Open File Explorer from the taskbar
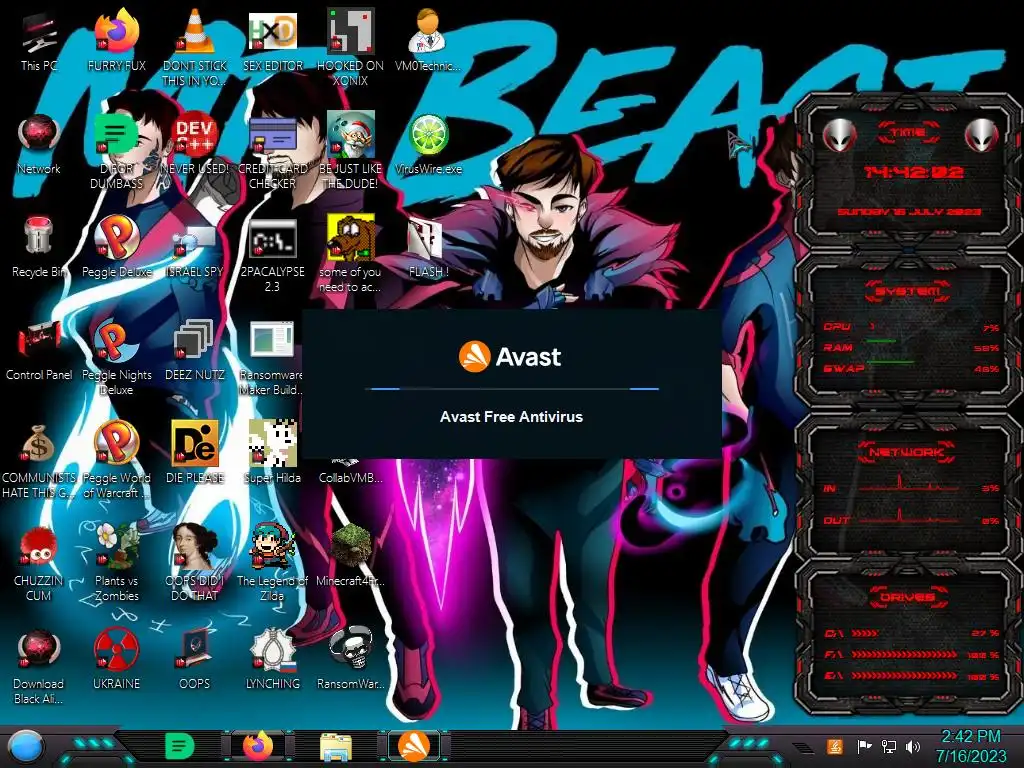This screenshot has height=768, width=1024. 336,748
